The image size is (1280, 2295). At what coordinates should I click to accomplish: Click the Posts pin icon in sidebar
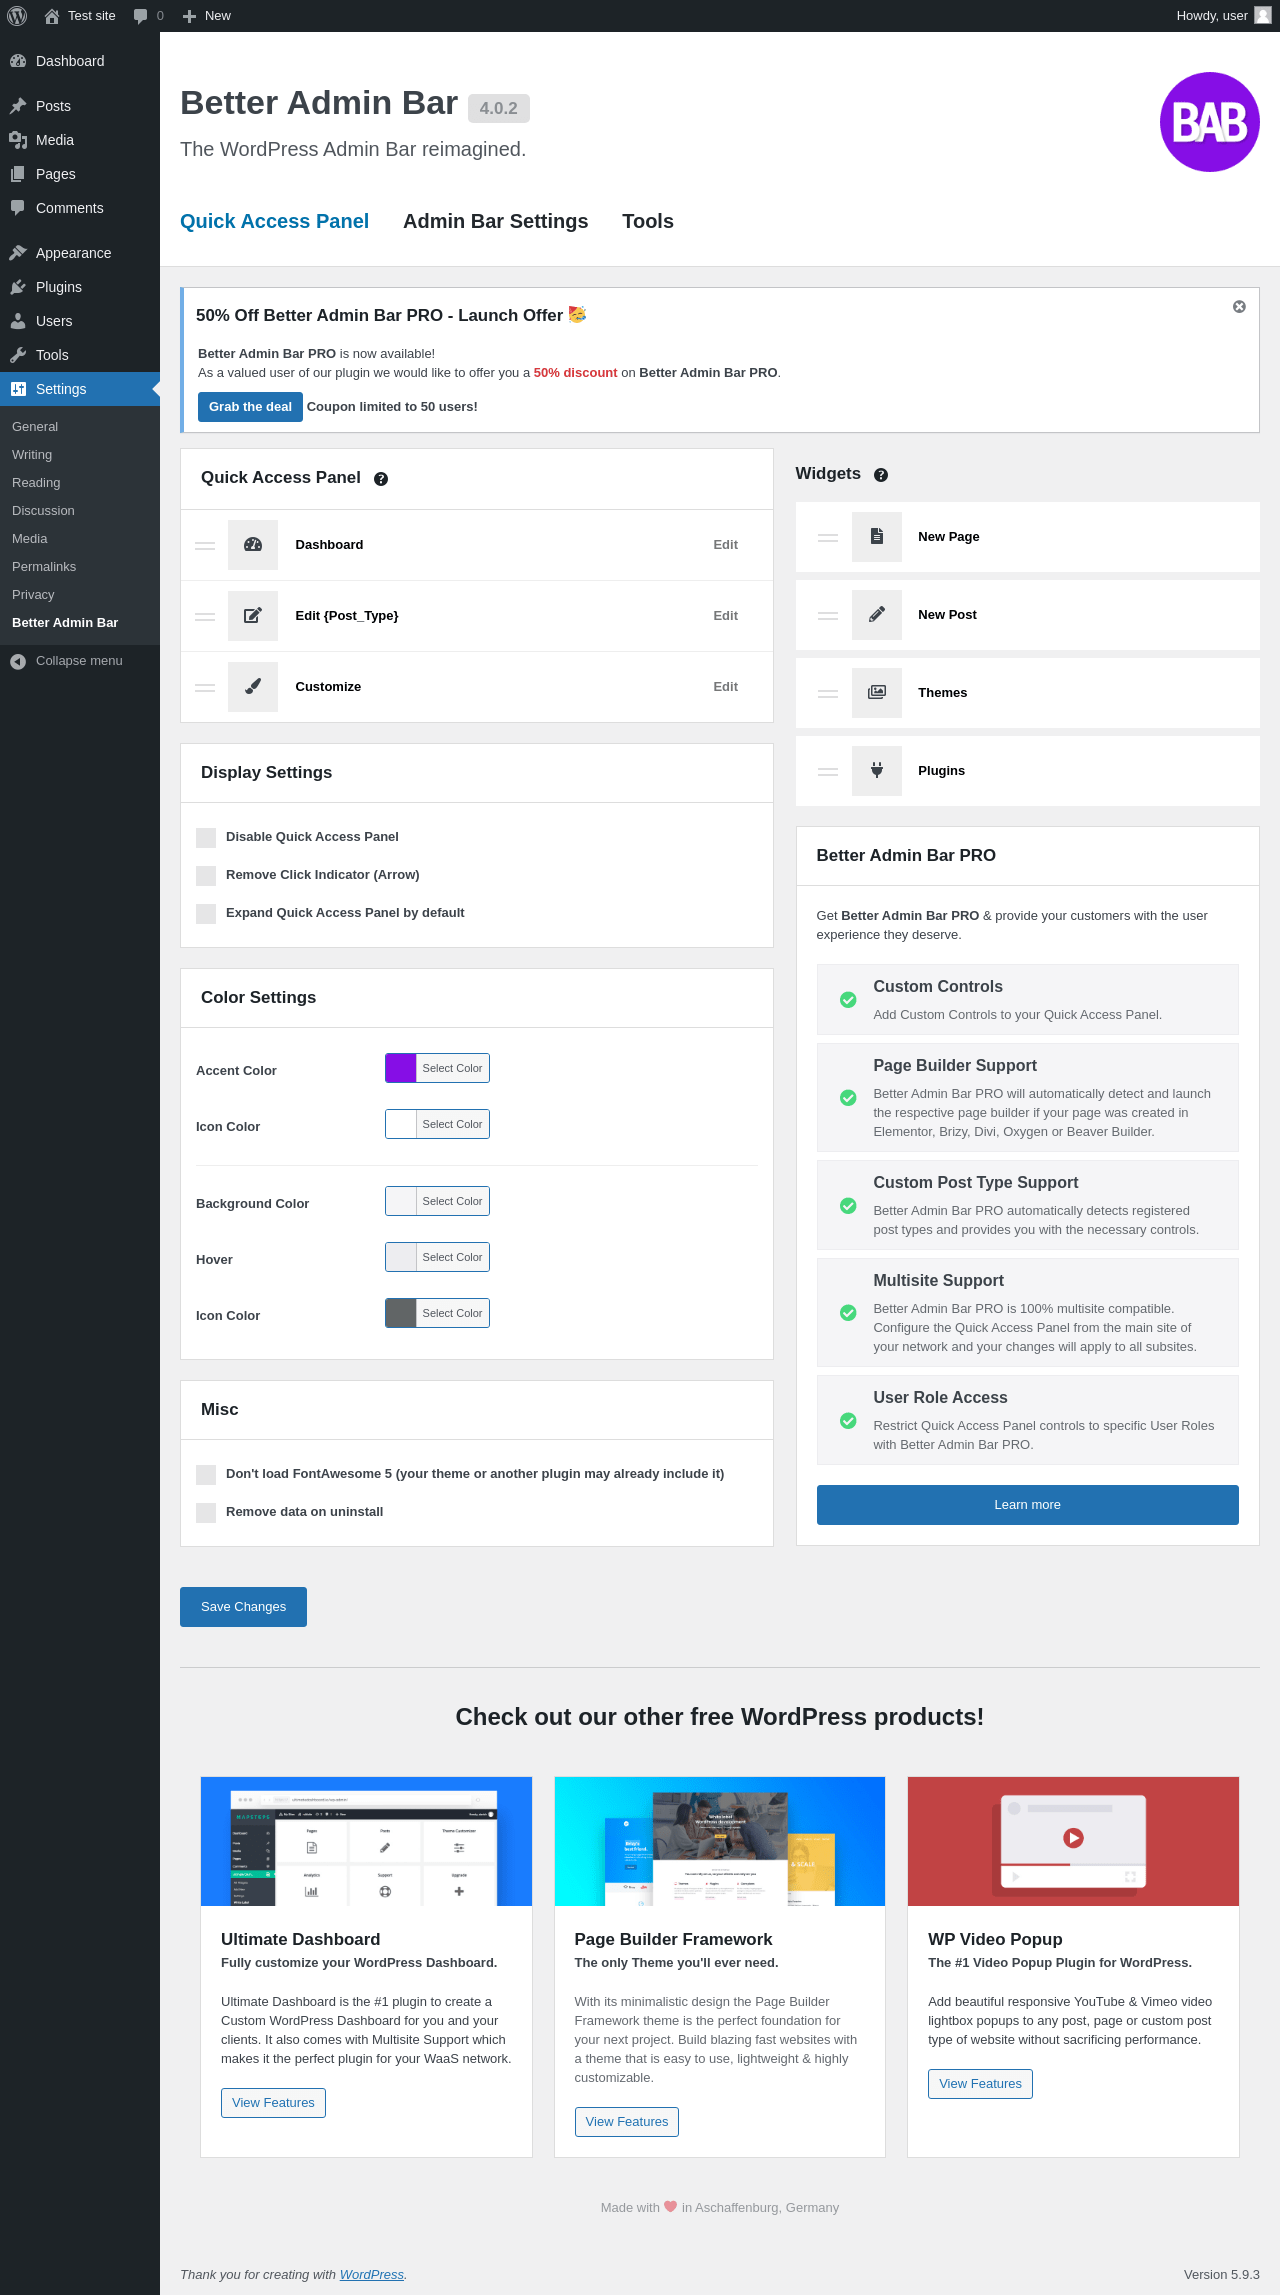click(18, 106)
